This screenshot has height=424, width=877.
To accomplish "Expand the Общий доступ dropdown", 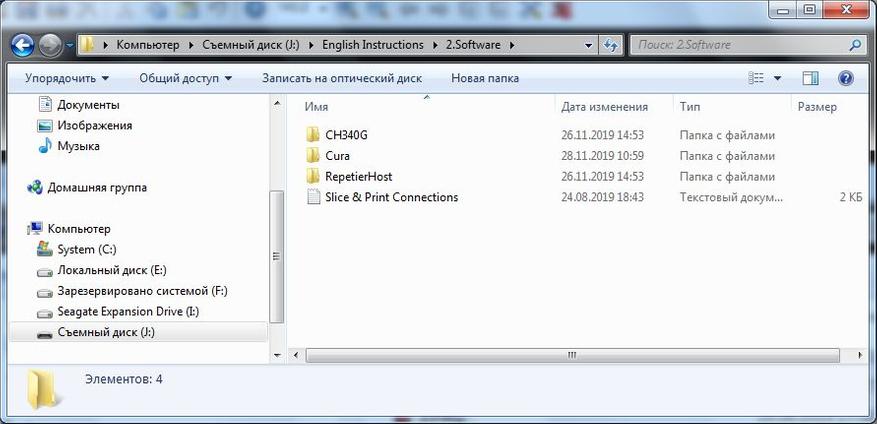I will [x=185, y=78].
